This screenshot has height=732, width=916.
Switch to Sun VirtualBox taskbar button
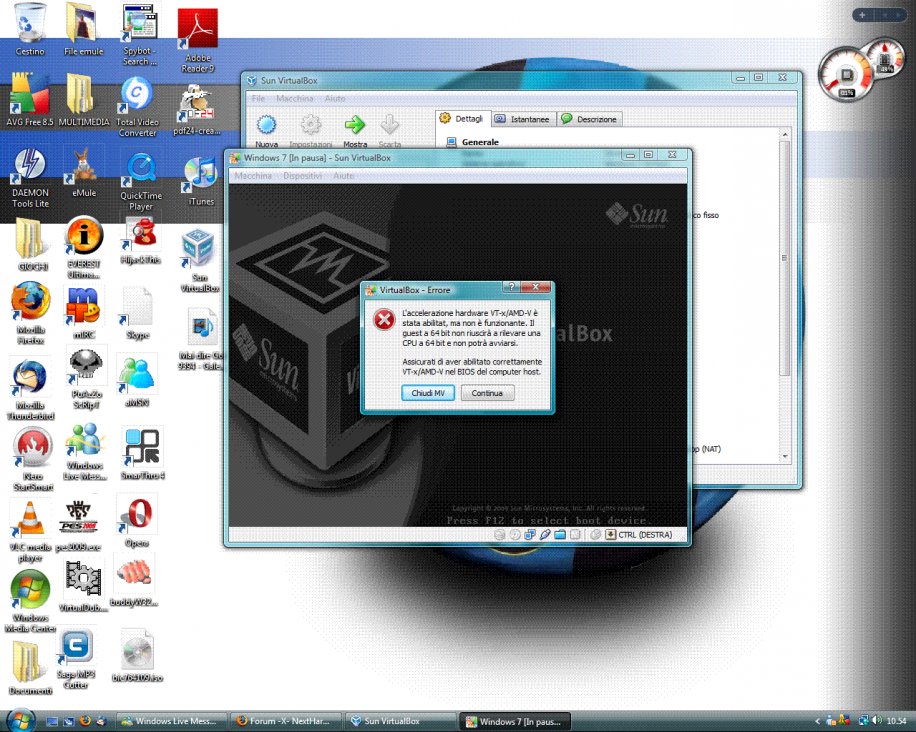[x=401, y=721]
